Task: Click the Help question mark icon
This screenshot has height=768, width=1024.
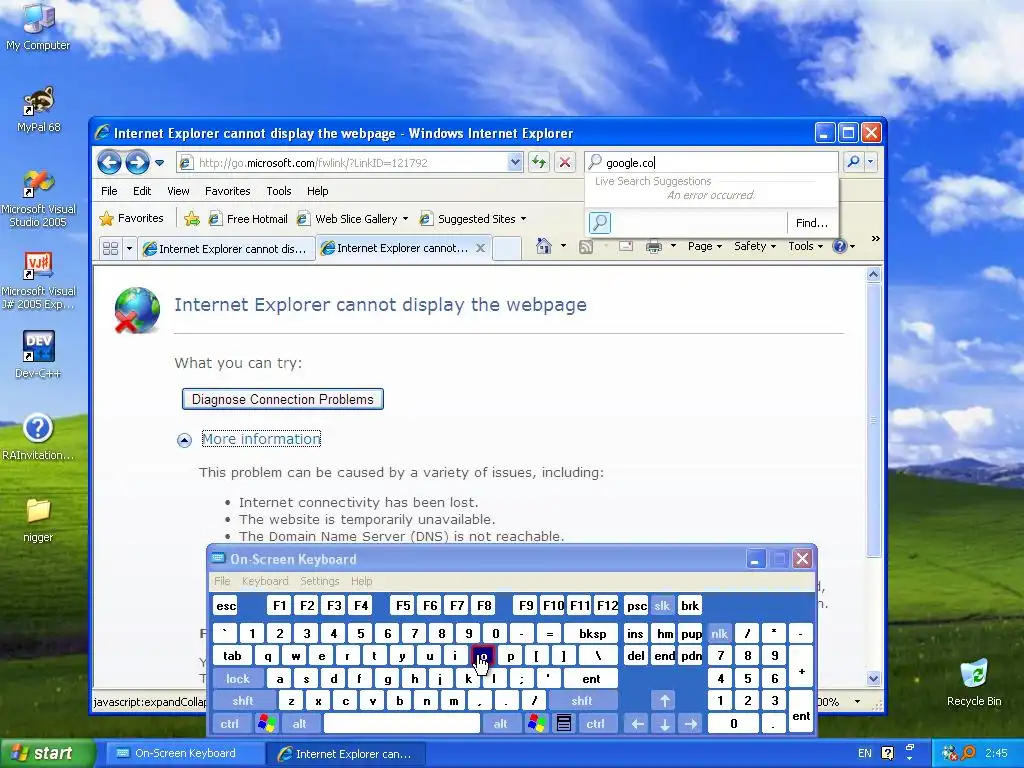Action: coord(840,246)
